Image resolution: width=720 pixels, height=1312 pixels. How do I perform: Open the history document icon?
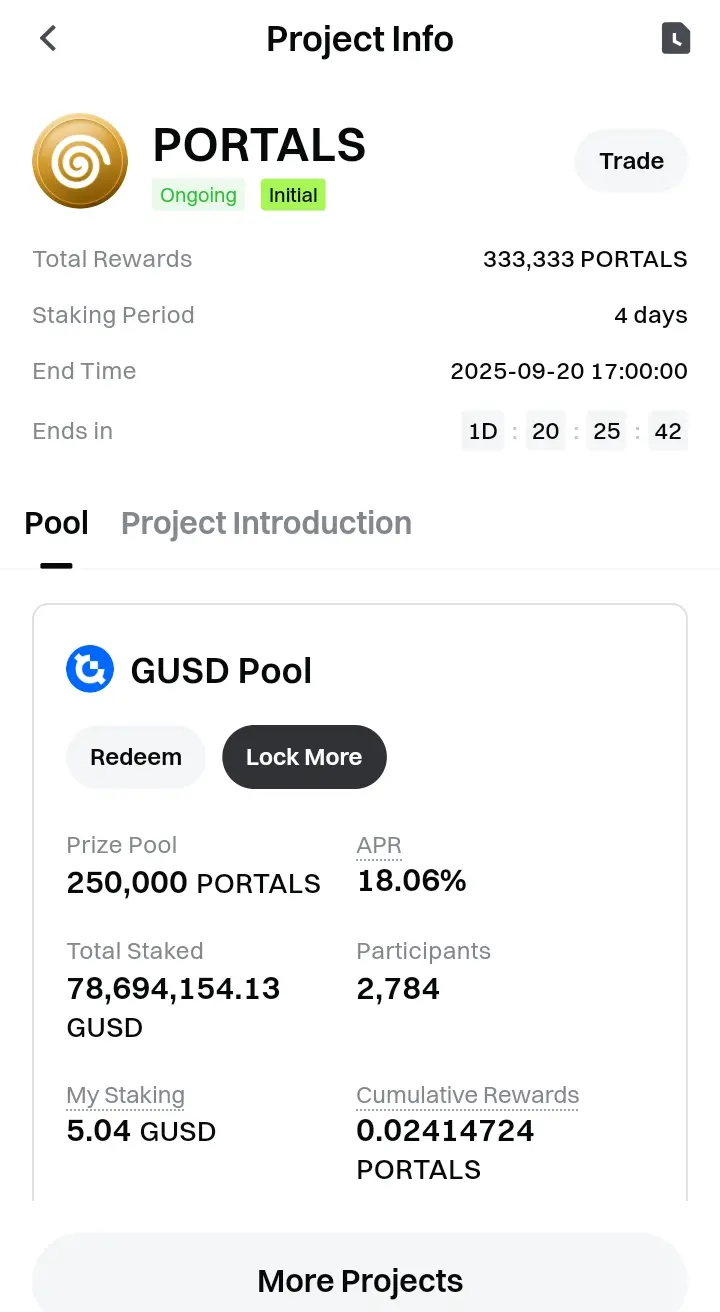[676, 39]
